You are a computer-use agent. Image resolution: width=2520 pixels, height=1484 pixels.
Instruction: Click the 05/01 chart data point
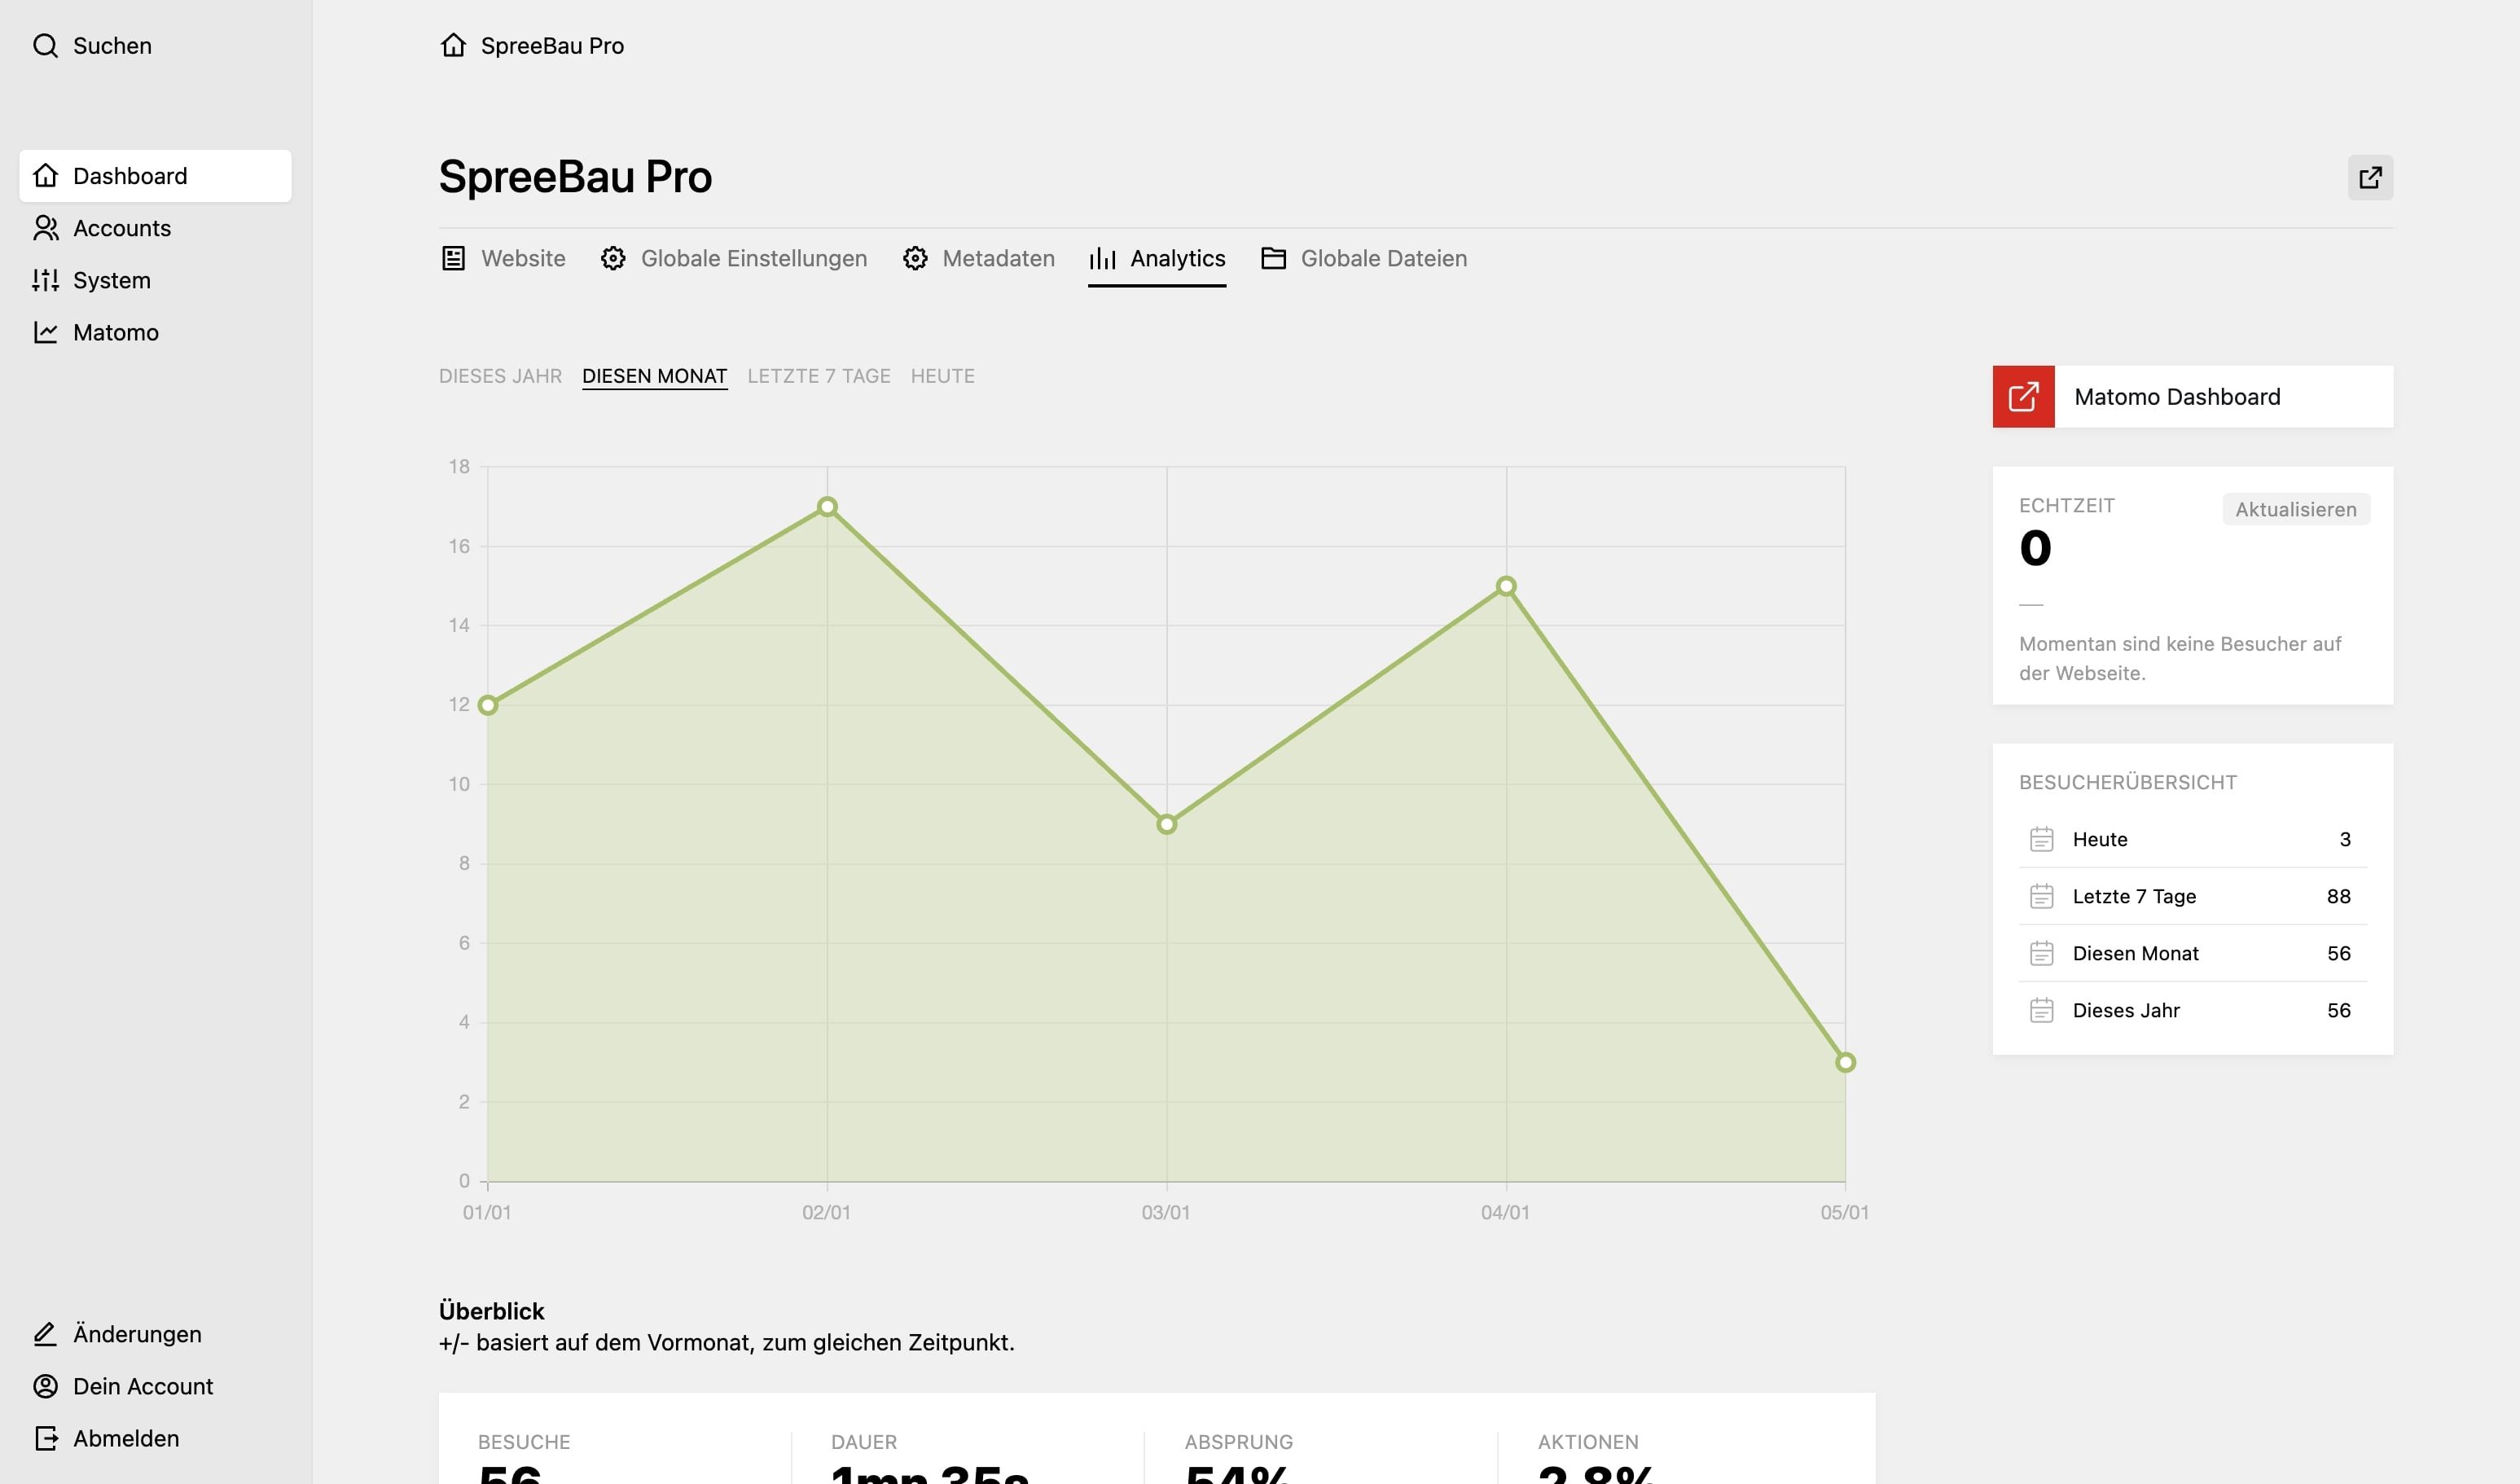[x=1845, y=1062]
